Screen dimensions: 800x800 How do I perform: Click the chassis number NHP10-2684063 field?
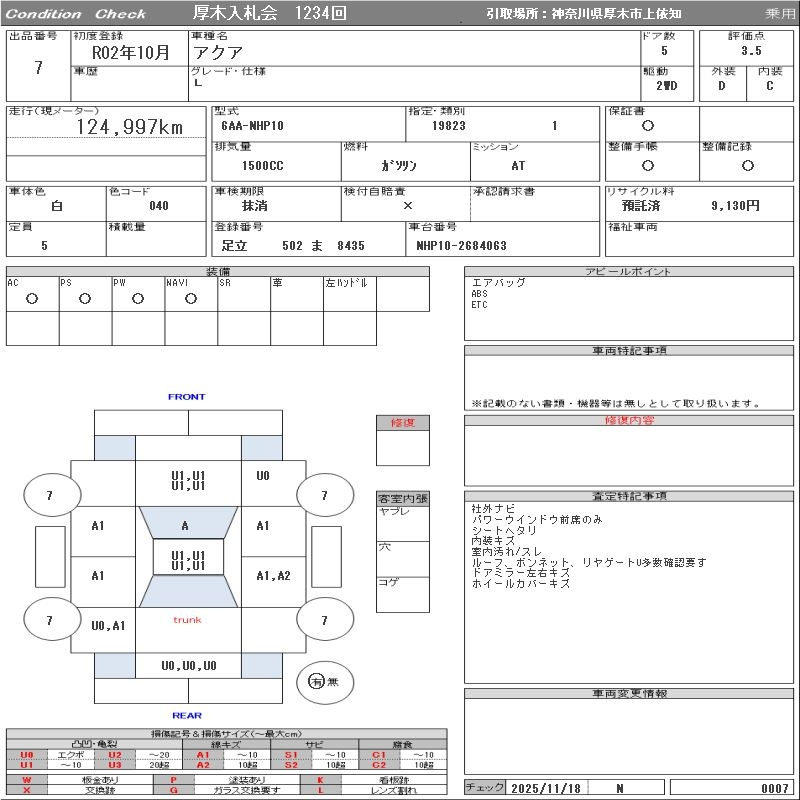pyautogui.click(x=462, y=245)
